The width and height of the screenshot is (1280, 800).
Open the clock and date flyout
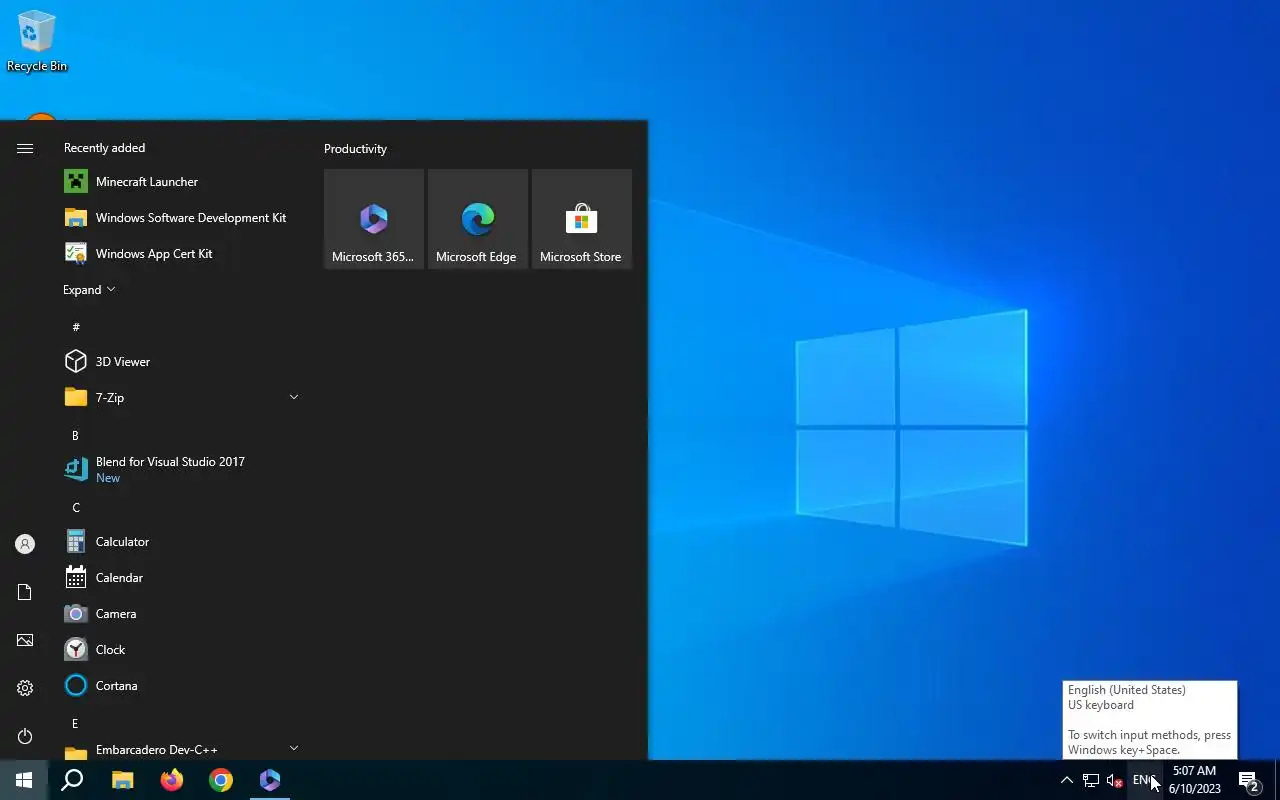1194,780
